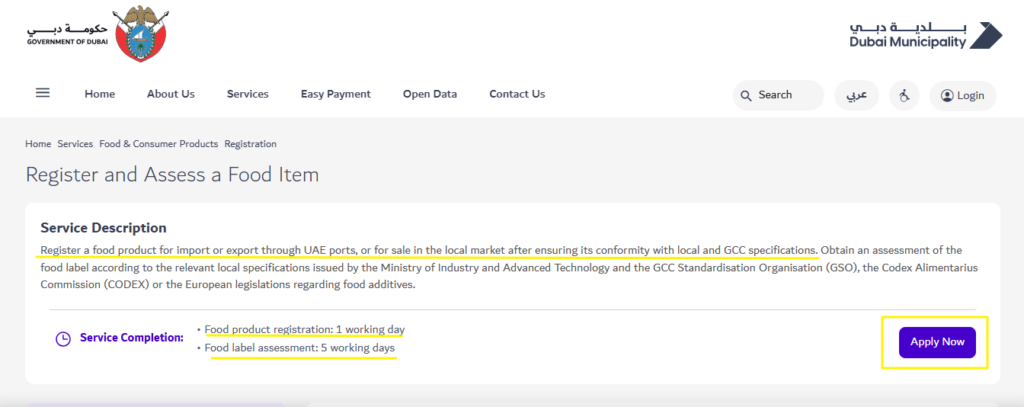This screenshot has width=1024, height=407.
Task: Click the Registration breadcrumb link
Action: (x=250, y=144)
